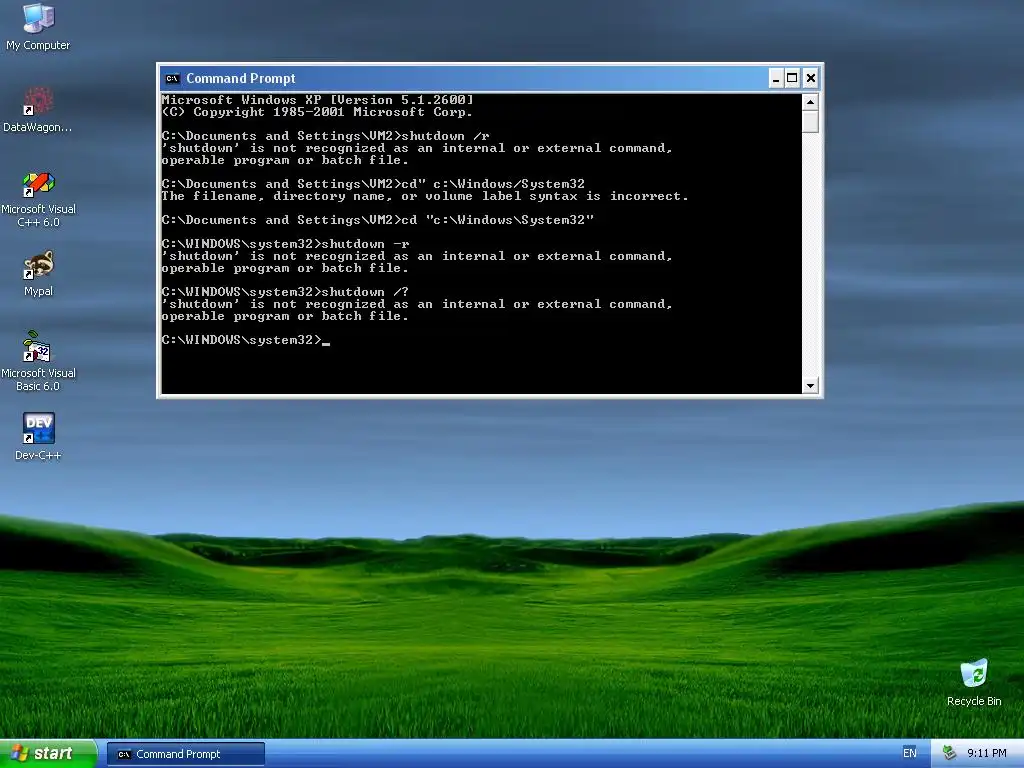The image size is (1024, 768).
Task: Click the Command Prompt taskbar button
Action: point(185,754)
